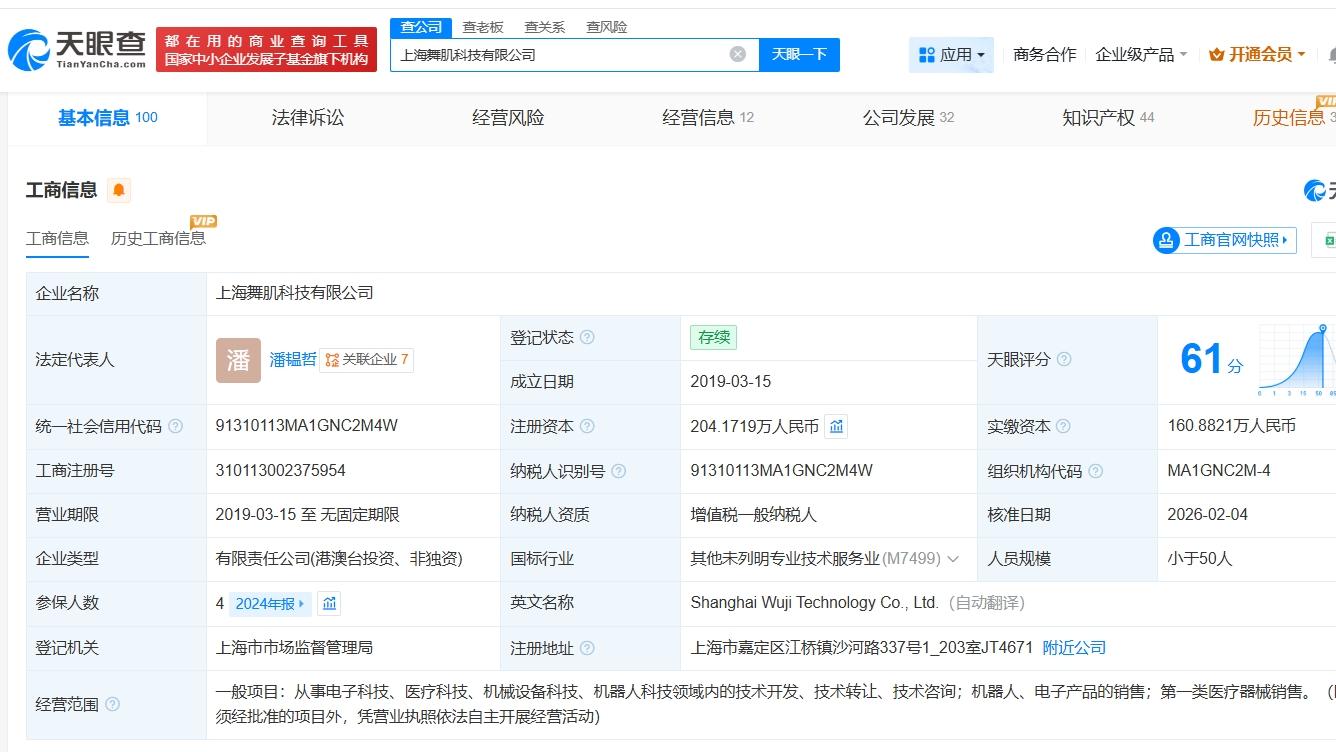Viewport: 1336px width, 752px height.
Task: Clear search box using the circled X icon
Action: (x=738, y=55)
